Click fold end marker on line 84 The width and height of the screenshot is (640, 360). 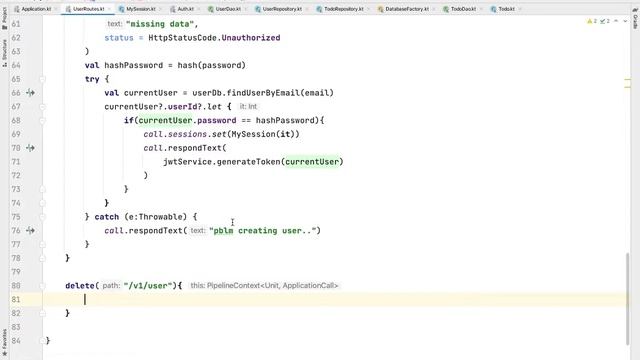point(42,340)
